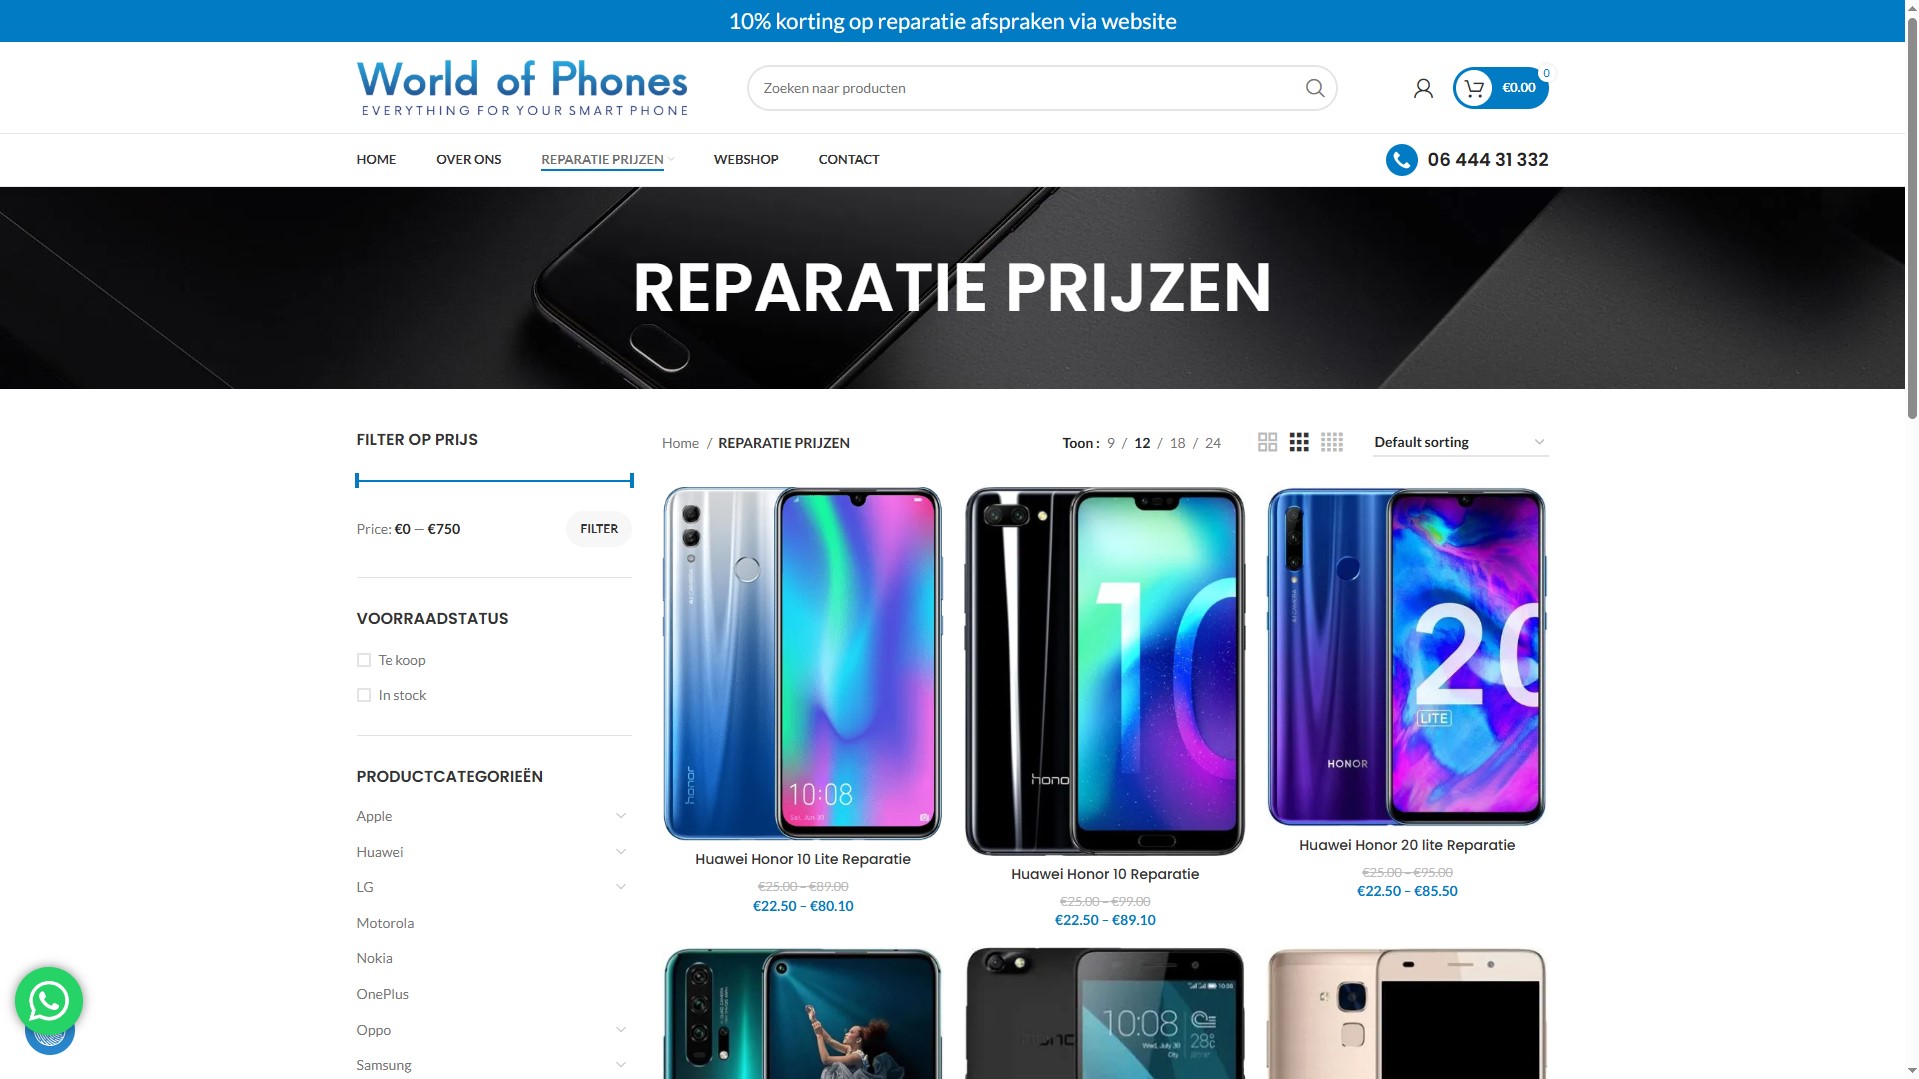Click the right price slider handle
The width and height of the screenshot is (1919, 1079).
[x=632, y=481]
